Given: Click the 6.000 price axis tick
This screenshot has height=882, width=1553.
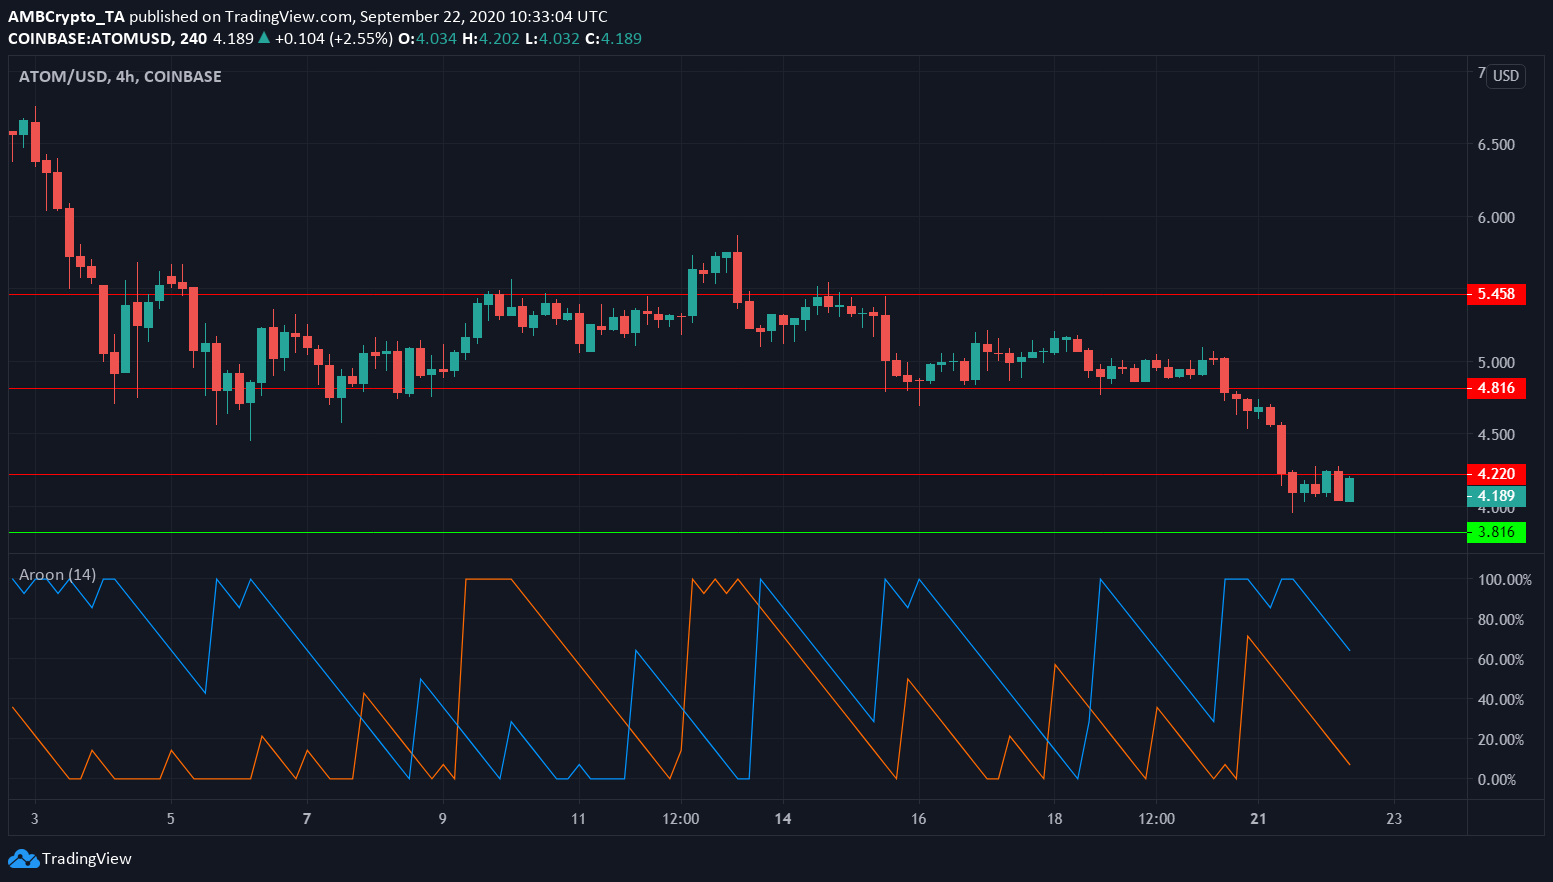Looking at the screenshot, I should tap(1496, 218).
